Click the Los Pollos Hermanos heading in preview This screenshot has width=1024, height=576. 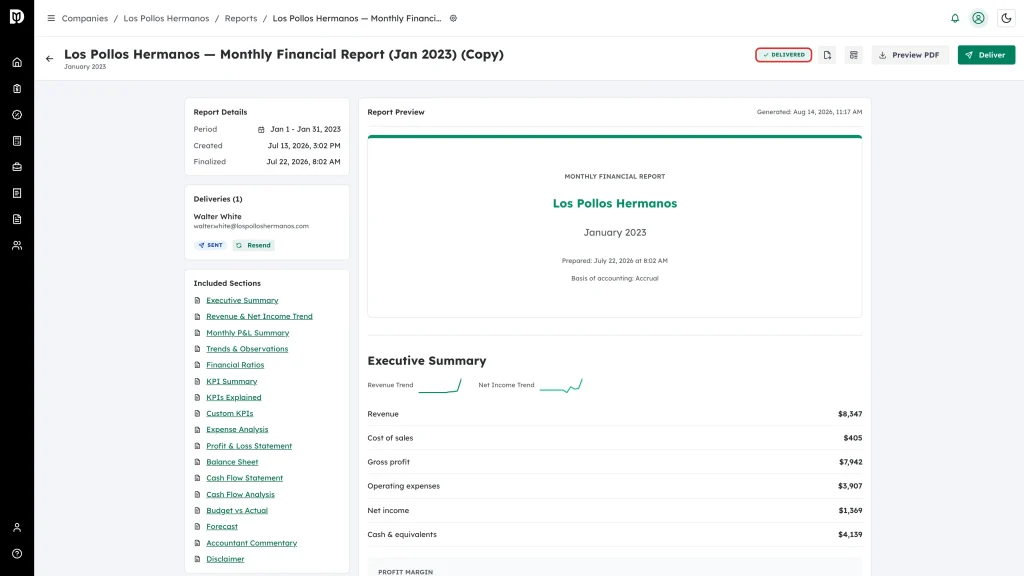(x=615, y=204)
